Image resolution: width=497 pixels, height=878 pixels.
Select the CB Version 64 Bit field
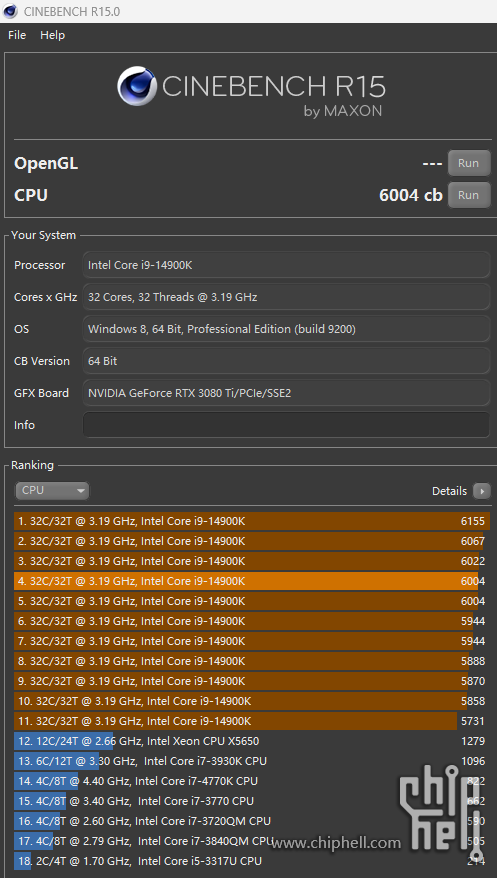click(286, 361)
